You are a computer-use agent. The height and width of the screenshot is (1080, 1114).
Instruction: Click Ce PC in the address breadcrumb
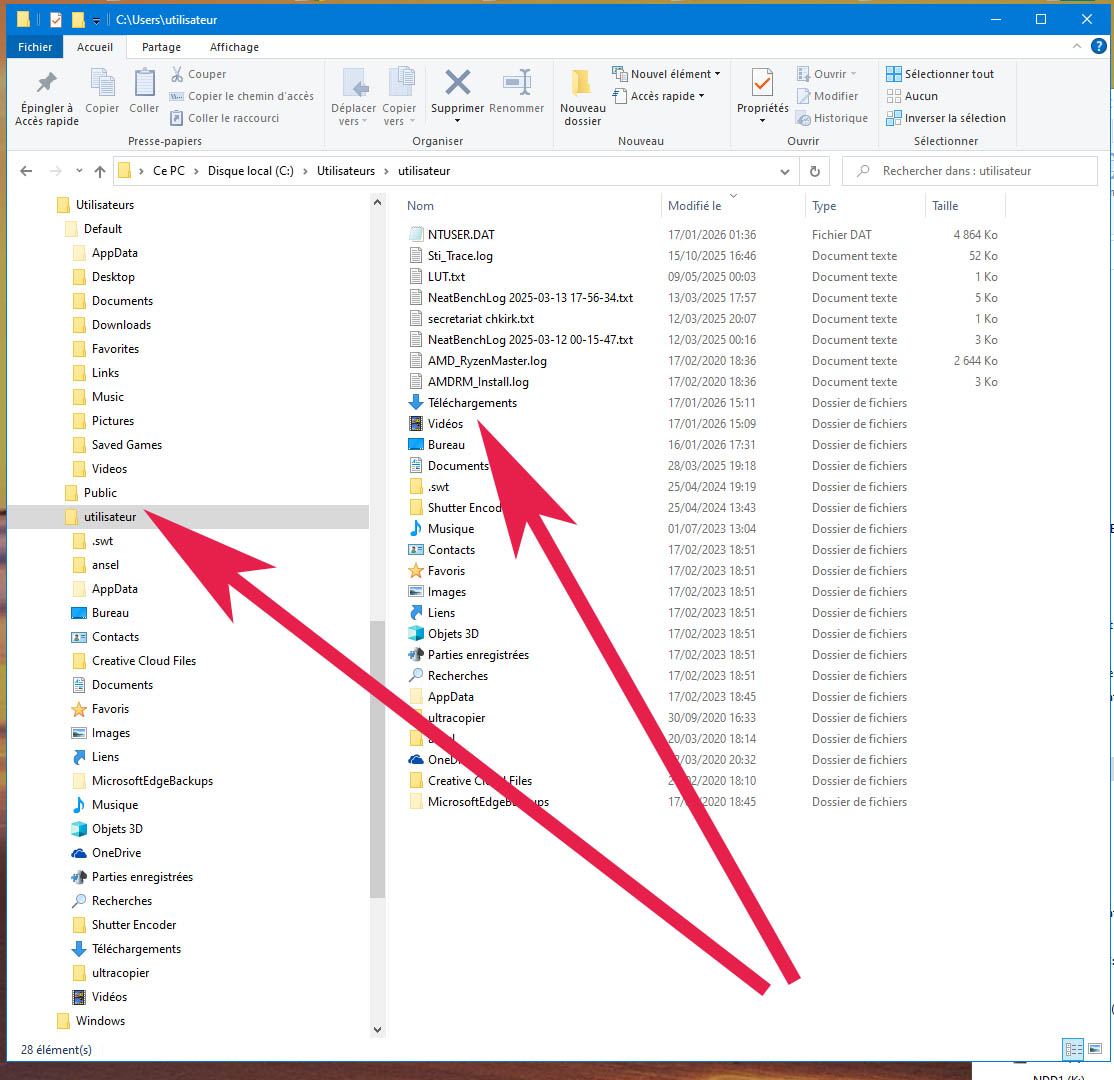click(168, 171)
